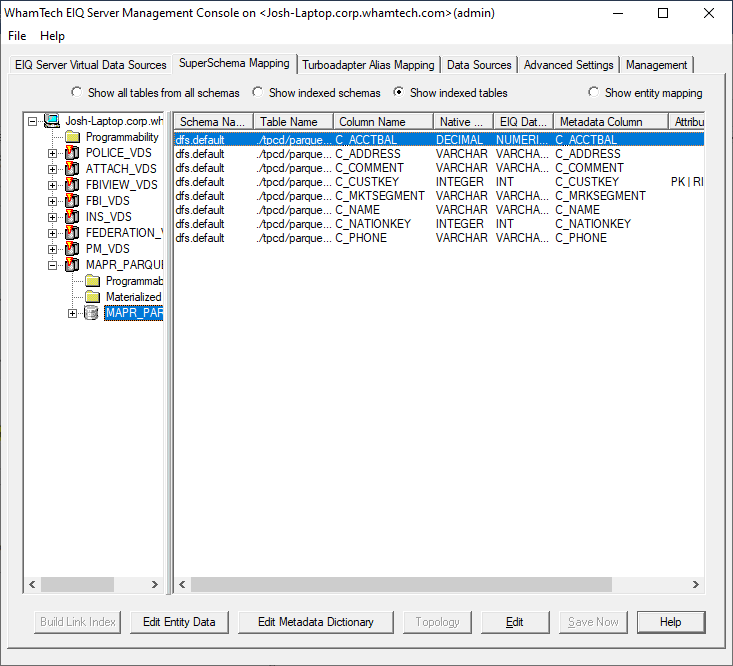Click the FEDERATION_VDS data source icon
Image resolution: width=733 pixels, height=666 pixels.
click(x=72, y=232)
